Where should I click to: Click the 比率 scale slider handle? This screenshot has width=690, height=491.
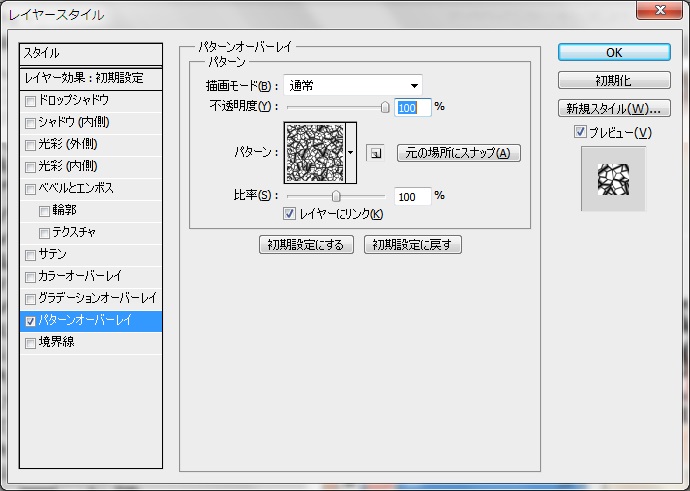336,196
